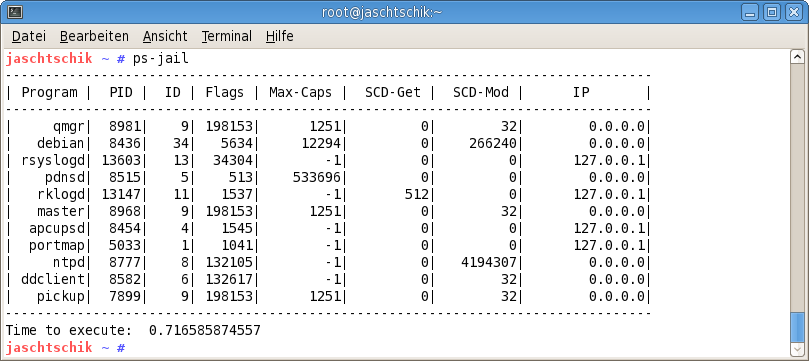Click SCD-Get value '512'
The image size is (809, 361).
(x=417, y=195)
